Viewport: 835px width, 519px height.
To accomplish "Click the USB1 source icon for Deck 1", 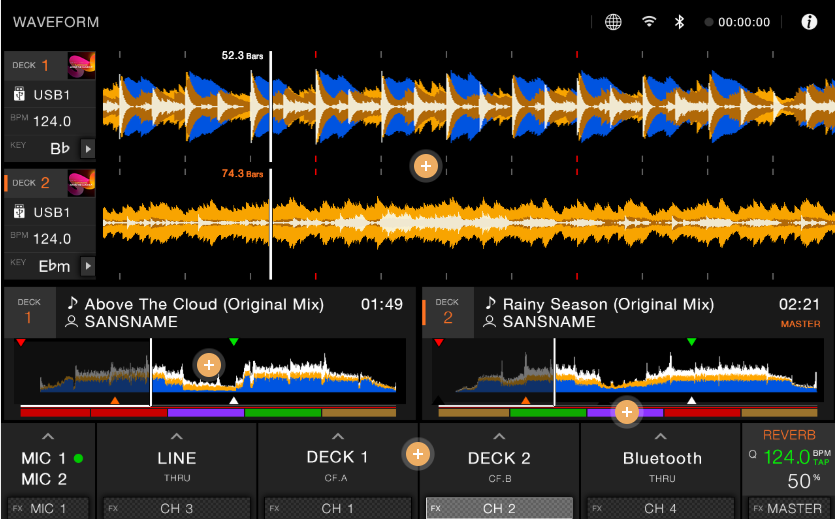I will click(19, 95).
